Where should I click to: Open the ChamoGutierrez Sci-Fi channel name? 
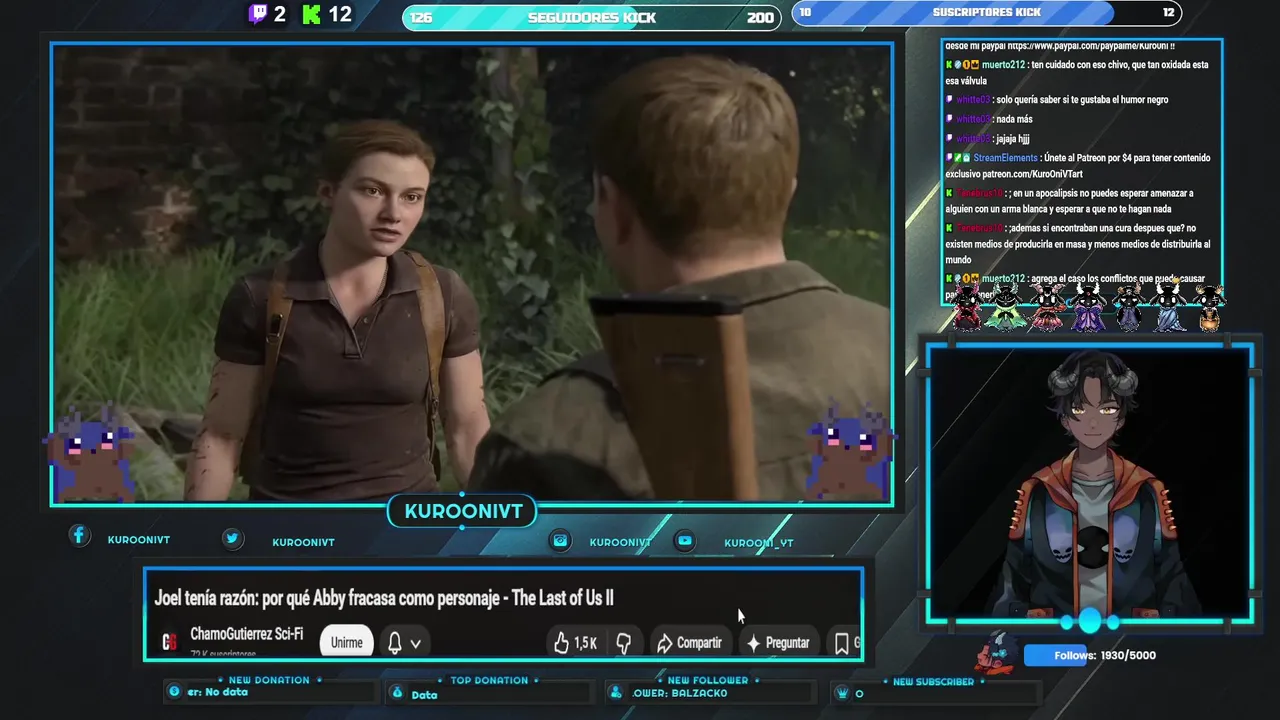coord(246,634)
